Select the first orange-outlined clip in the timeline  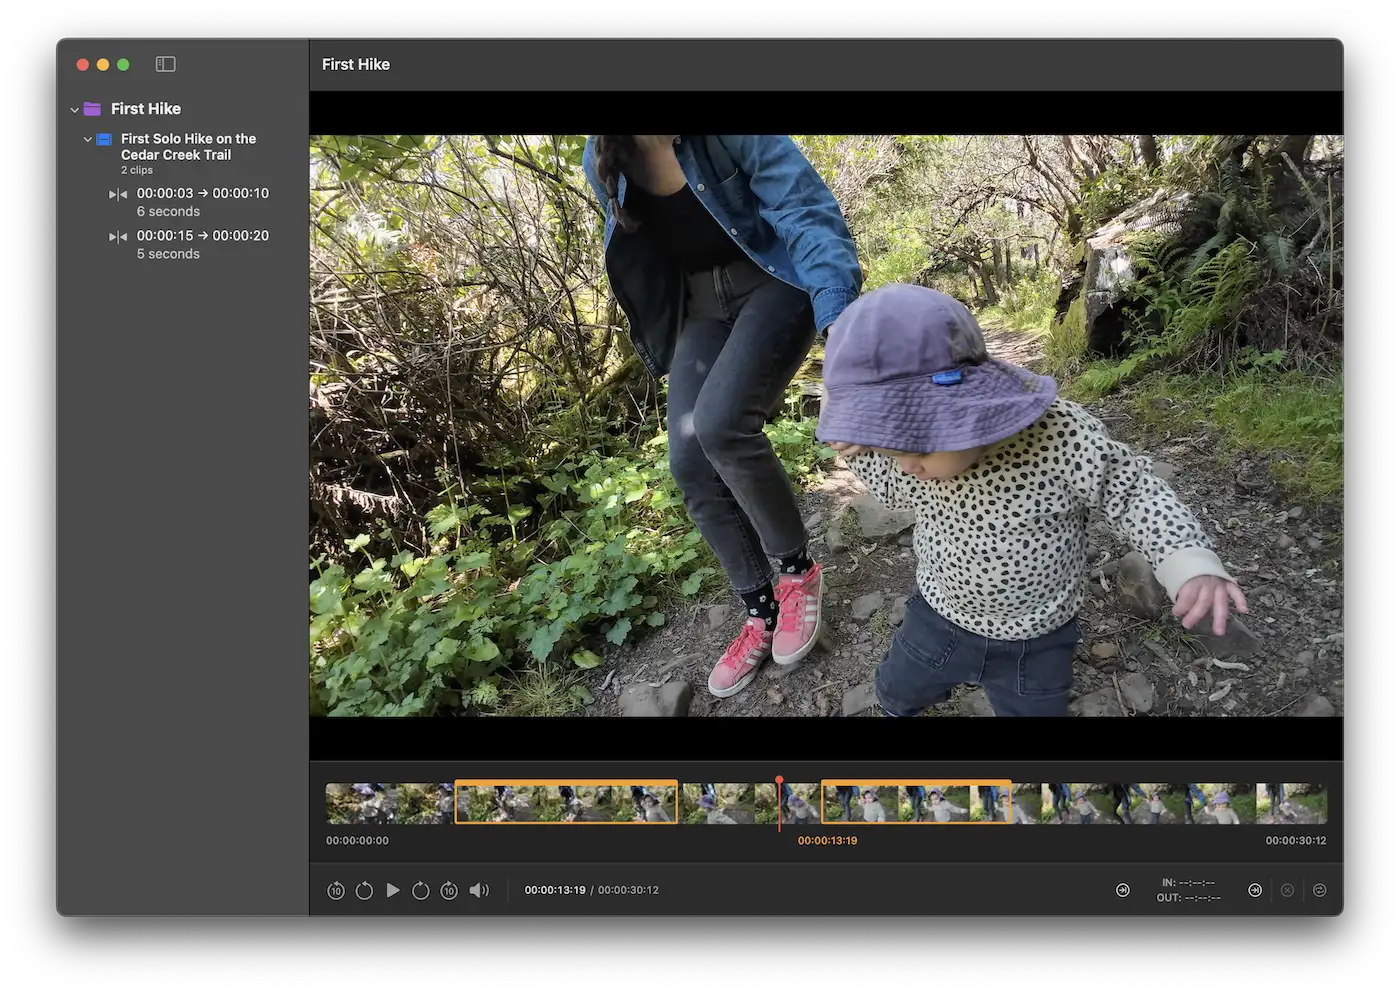pos(566,802)
